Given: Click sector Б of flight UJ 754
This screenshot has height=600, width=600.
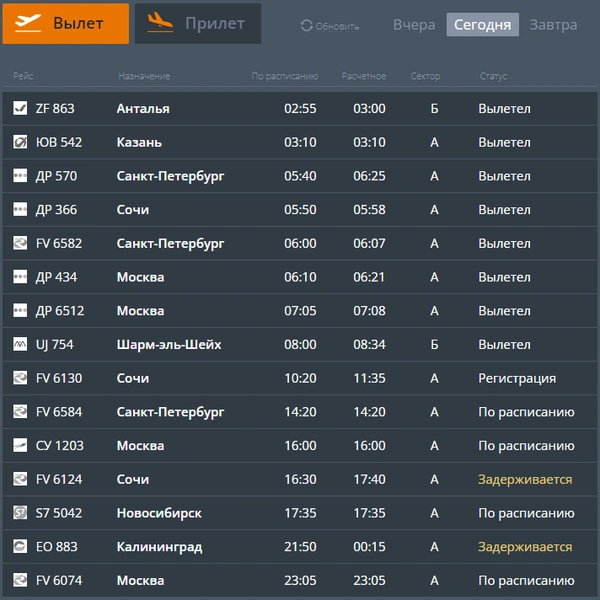Looking at the screenshot, I should pyautogui.click(x=434, y=344).
